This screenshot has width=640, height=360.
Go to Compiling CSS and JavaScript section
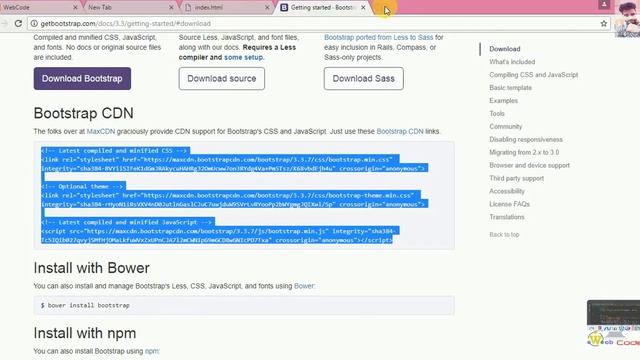coord(533,75)
